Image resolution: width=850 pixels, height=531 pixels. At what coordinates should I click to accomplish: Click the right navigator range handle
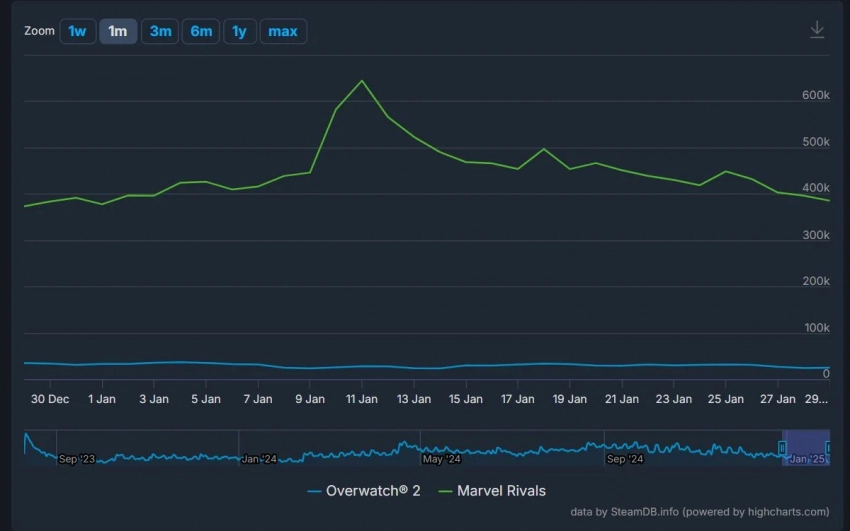828,447
